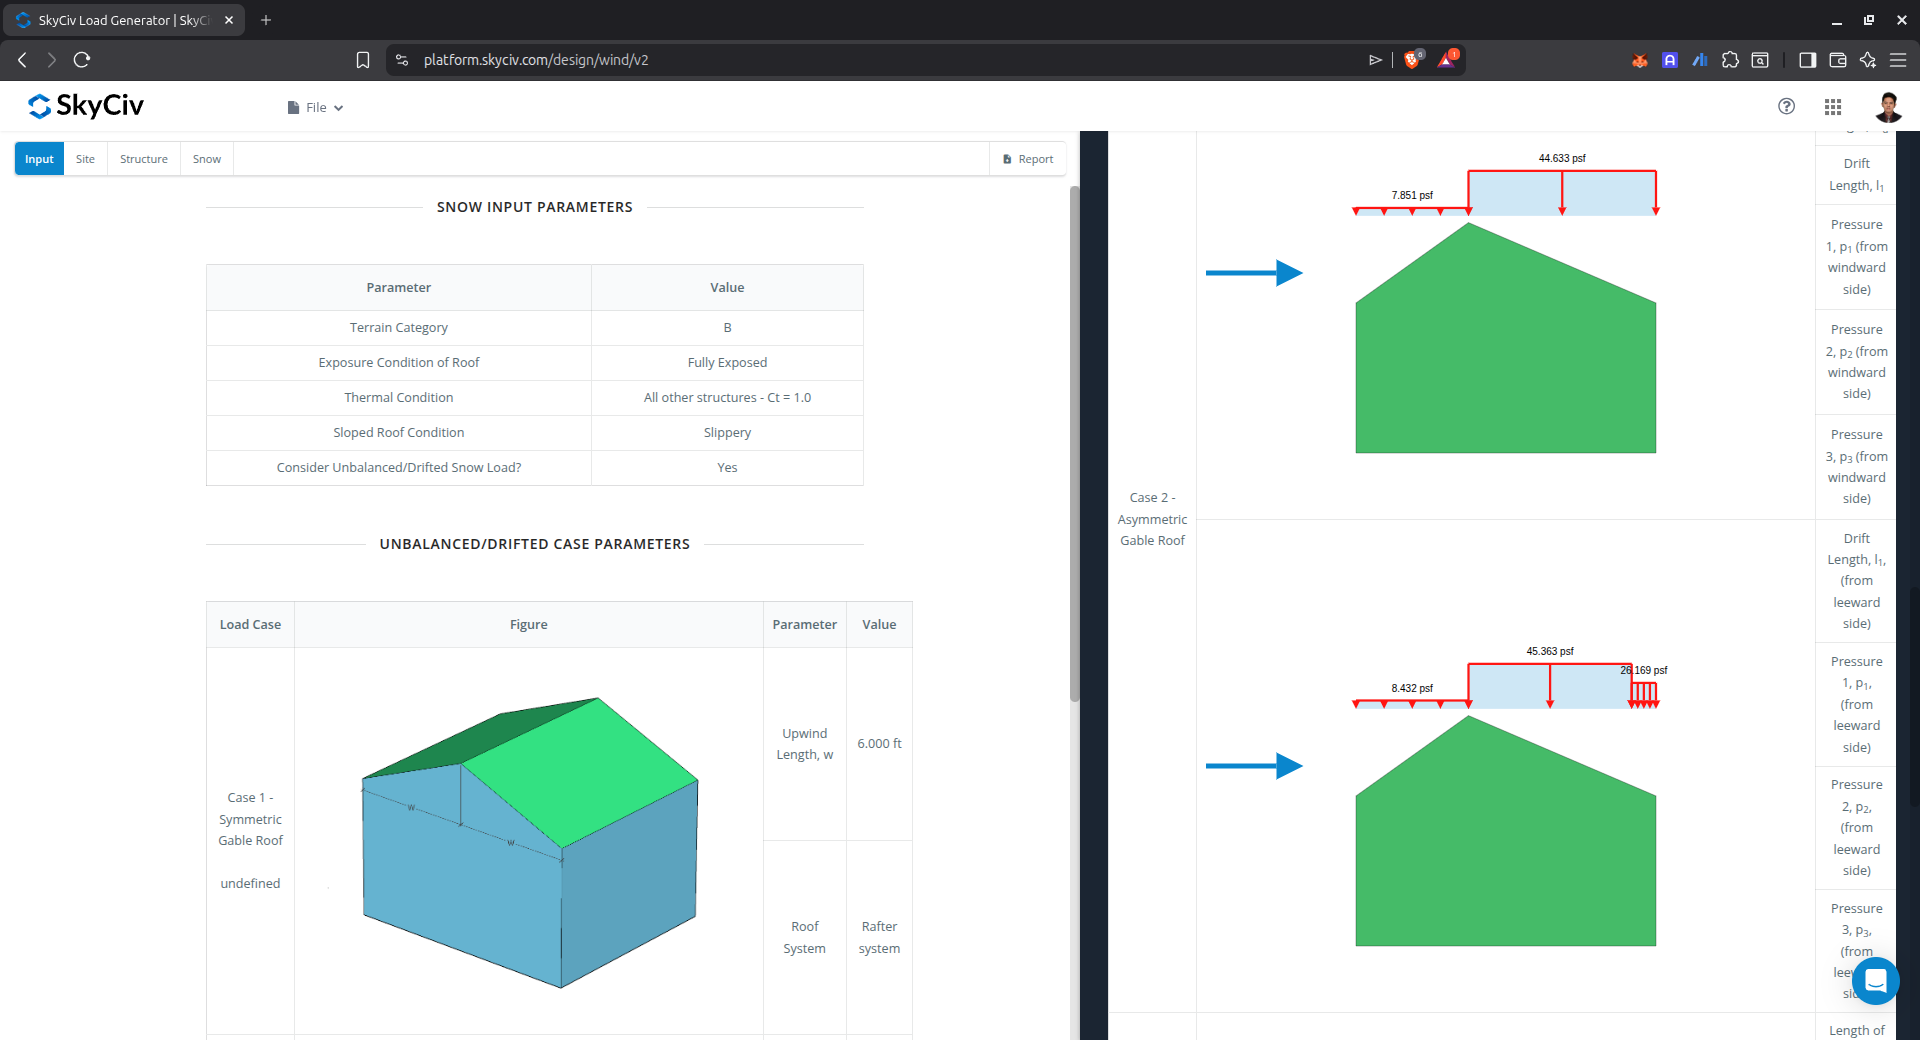Open the Brave wallet icon
The height and width of the screenshot is (1040, 1920).
[x=1837, y=60]
